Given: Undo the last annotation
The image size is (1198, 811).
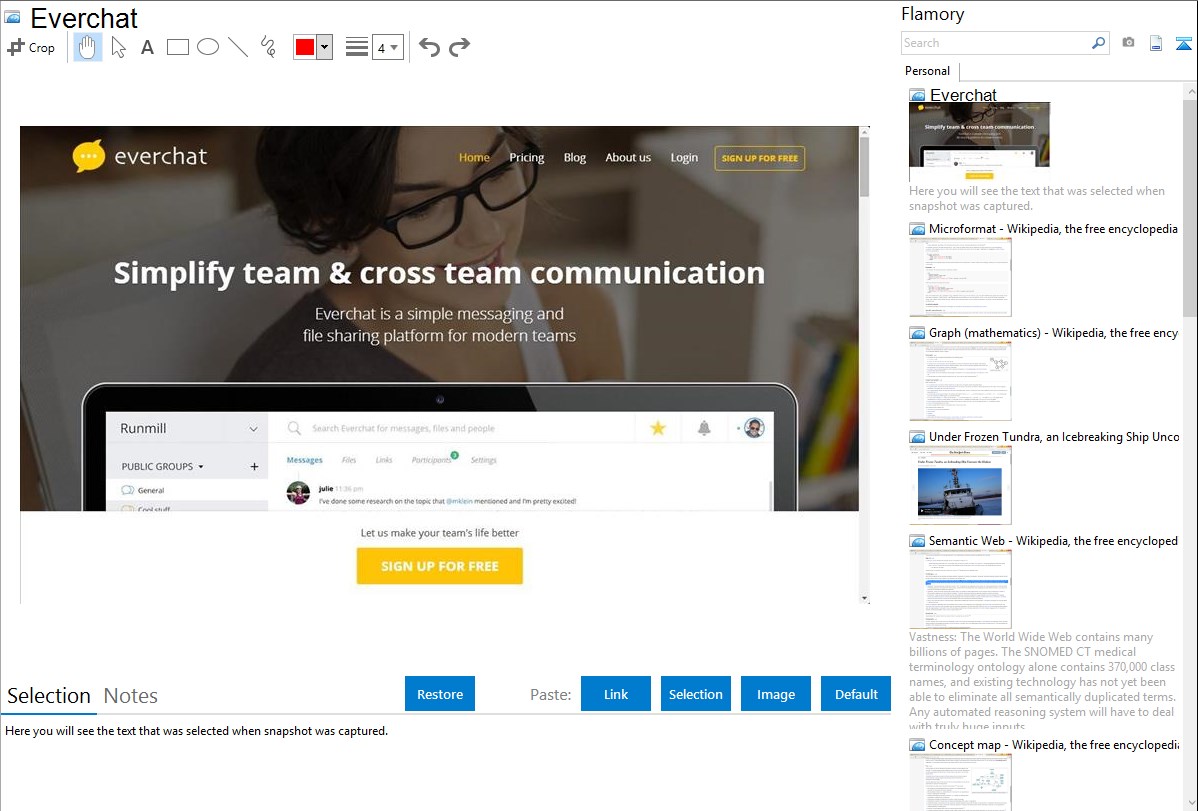Looking at the screenshot, I should click(429, 47).
